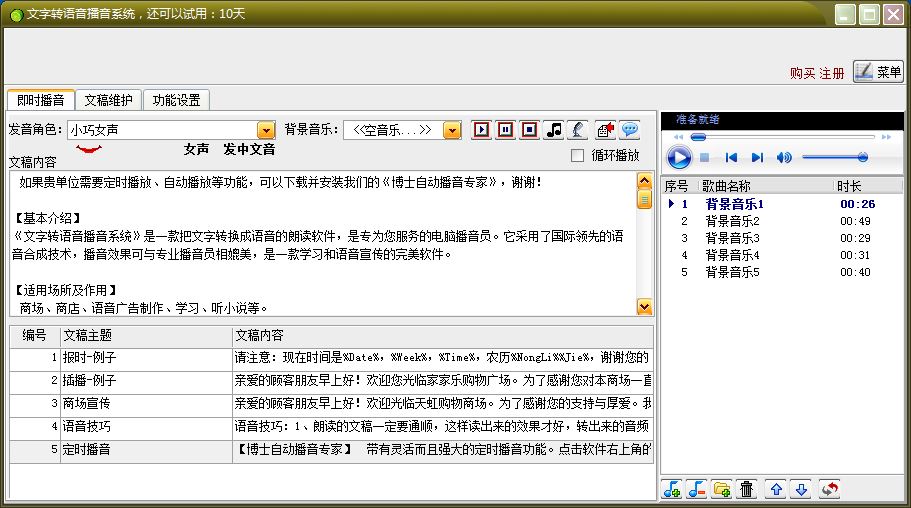Enable the 循环播放 checkbox

pyautogui.click(x=577, y=155)
